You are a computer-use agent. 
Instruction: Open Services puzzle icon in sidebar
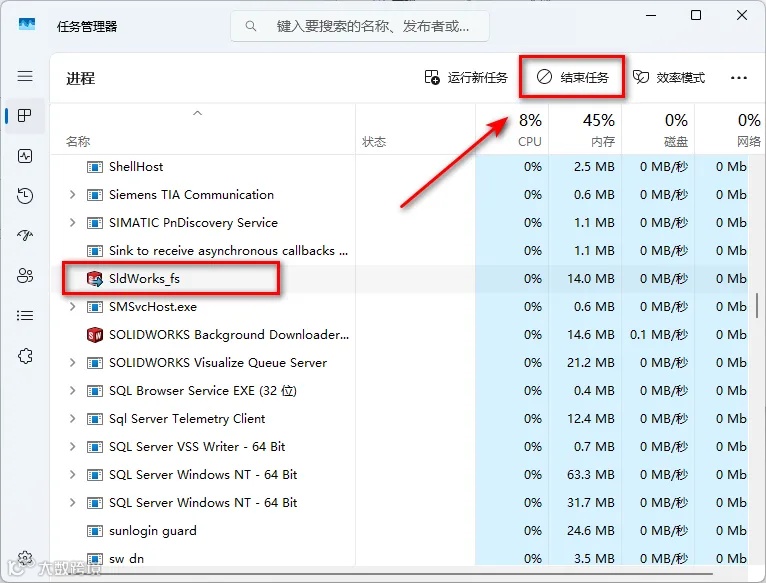click(x=25, y=356)
